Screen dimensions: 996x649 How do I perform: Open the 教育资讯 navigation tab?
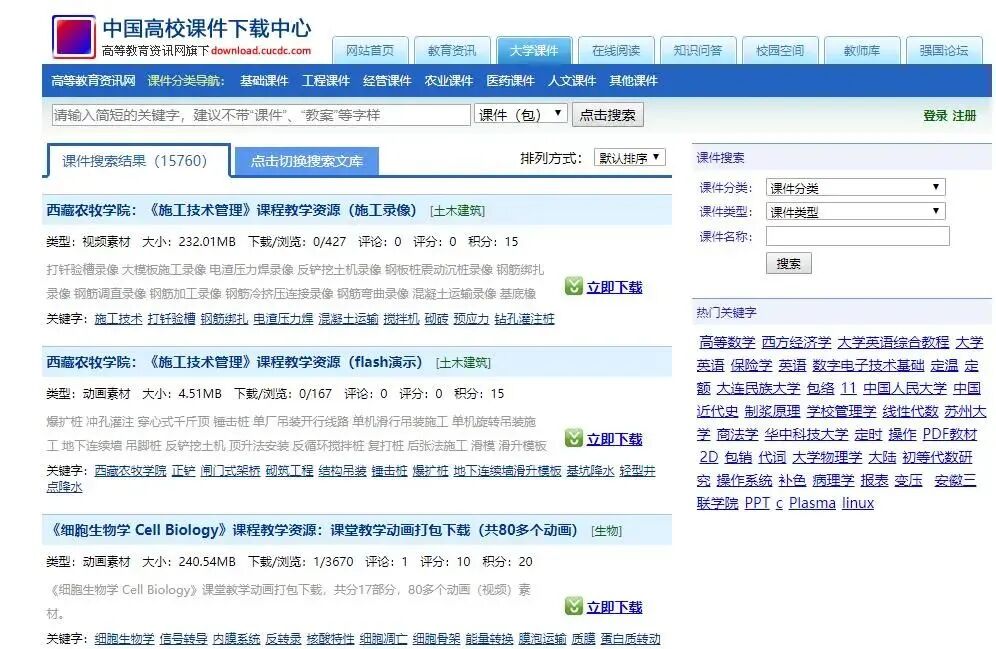pyautogui.click(x=454, y=50)
